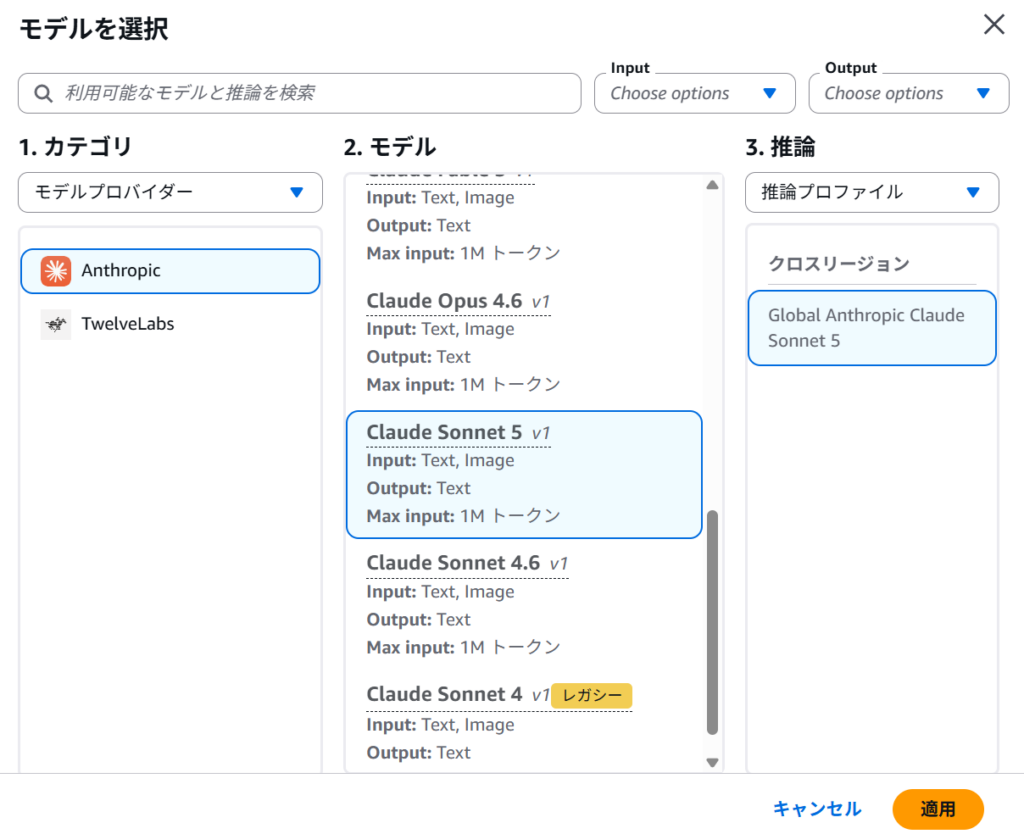This screenshot has height=834, width=1024.
Task: Focus the model and inference search field
Action: pyautogui.click(x=299, y=93)
